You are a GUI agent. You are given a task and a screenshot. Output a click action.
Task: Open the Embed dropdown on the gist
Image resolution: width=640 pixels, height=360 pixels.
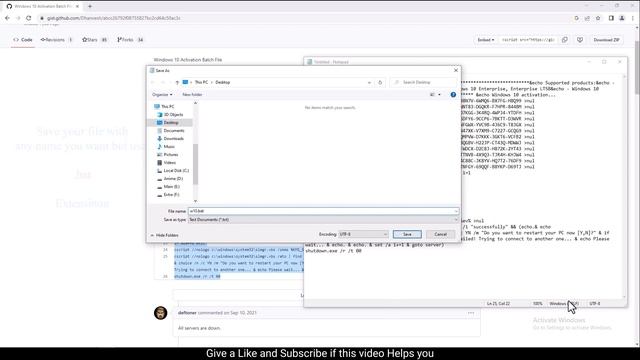486,40
